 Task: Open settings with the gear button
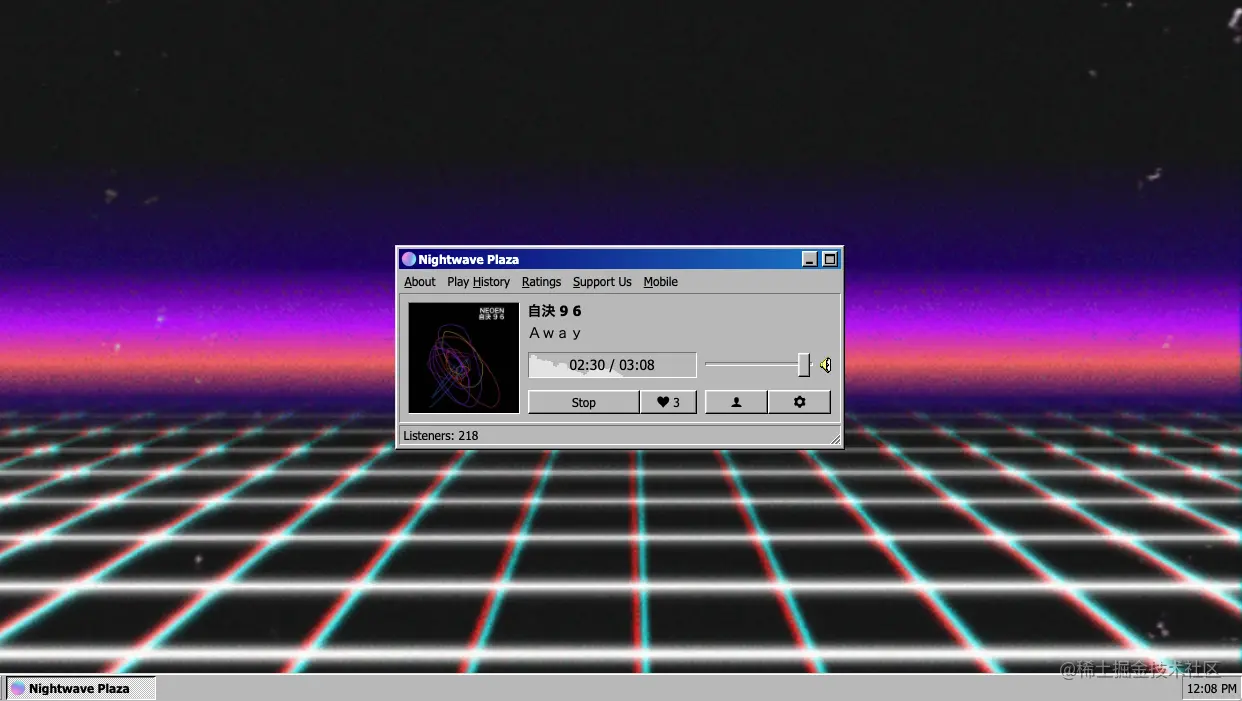799,402
